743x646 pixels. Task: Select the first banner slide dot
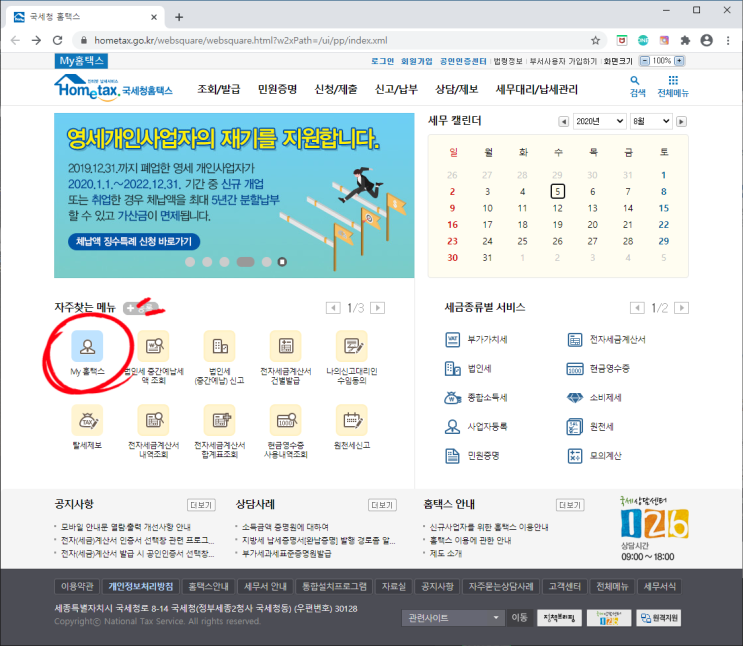190,262
